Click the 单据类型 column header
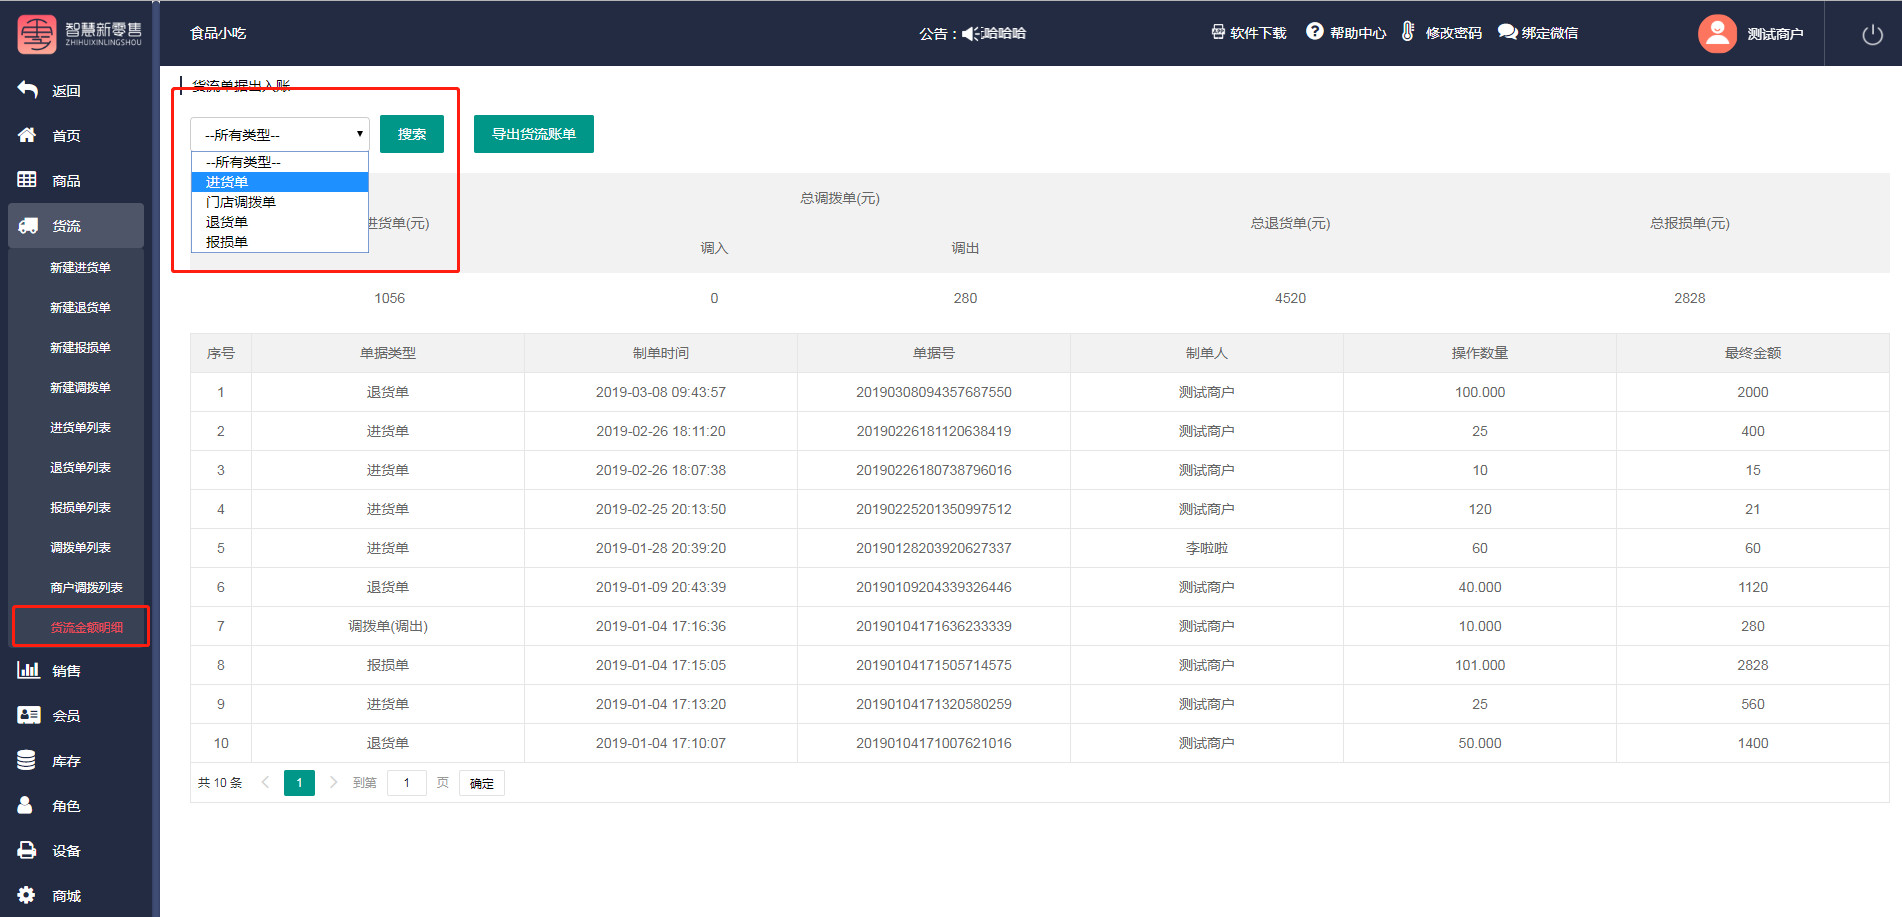Viewport: 1902px width, 917px height. point(388,353)
